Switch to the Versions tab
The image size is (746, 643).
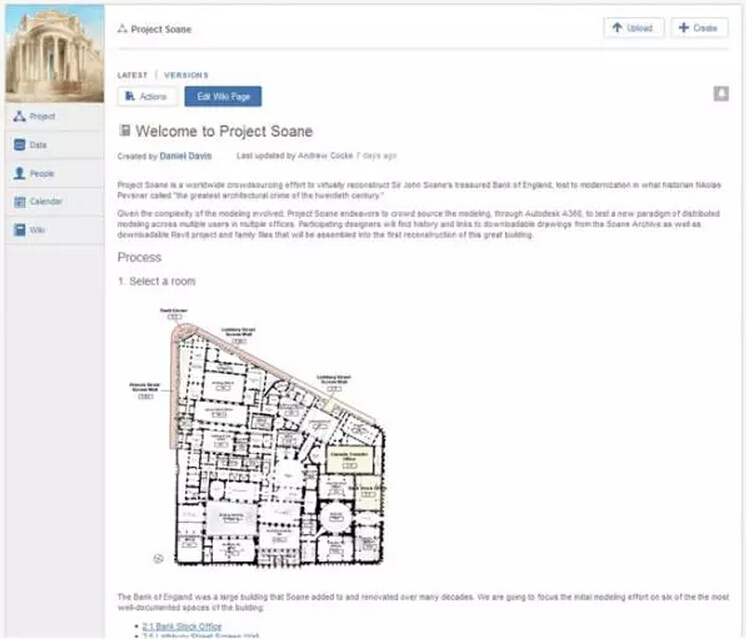186,75
